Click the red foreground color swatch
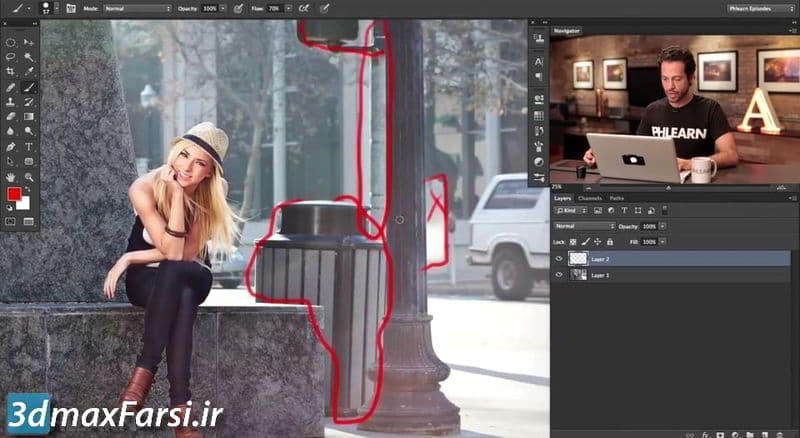Image resolution: width=800 pixels, height=438 pixels. (14, 194)
